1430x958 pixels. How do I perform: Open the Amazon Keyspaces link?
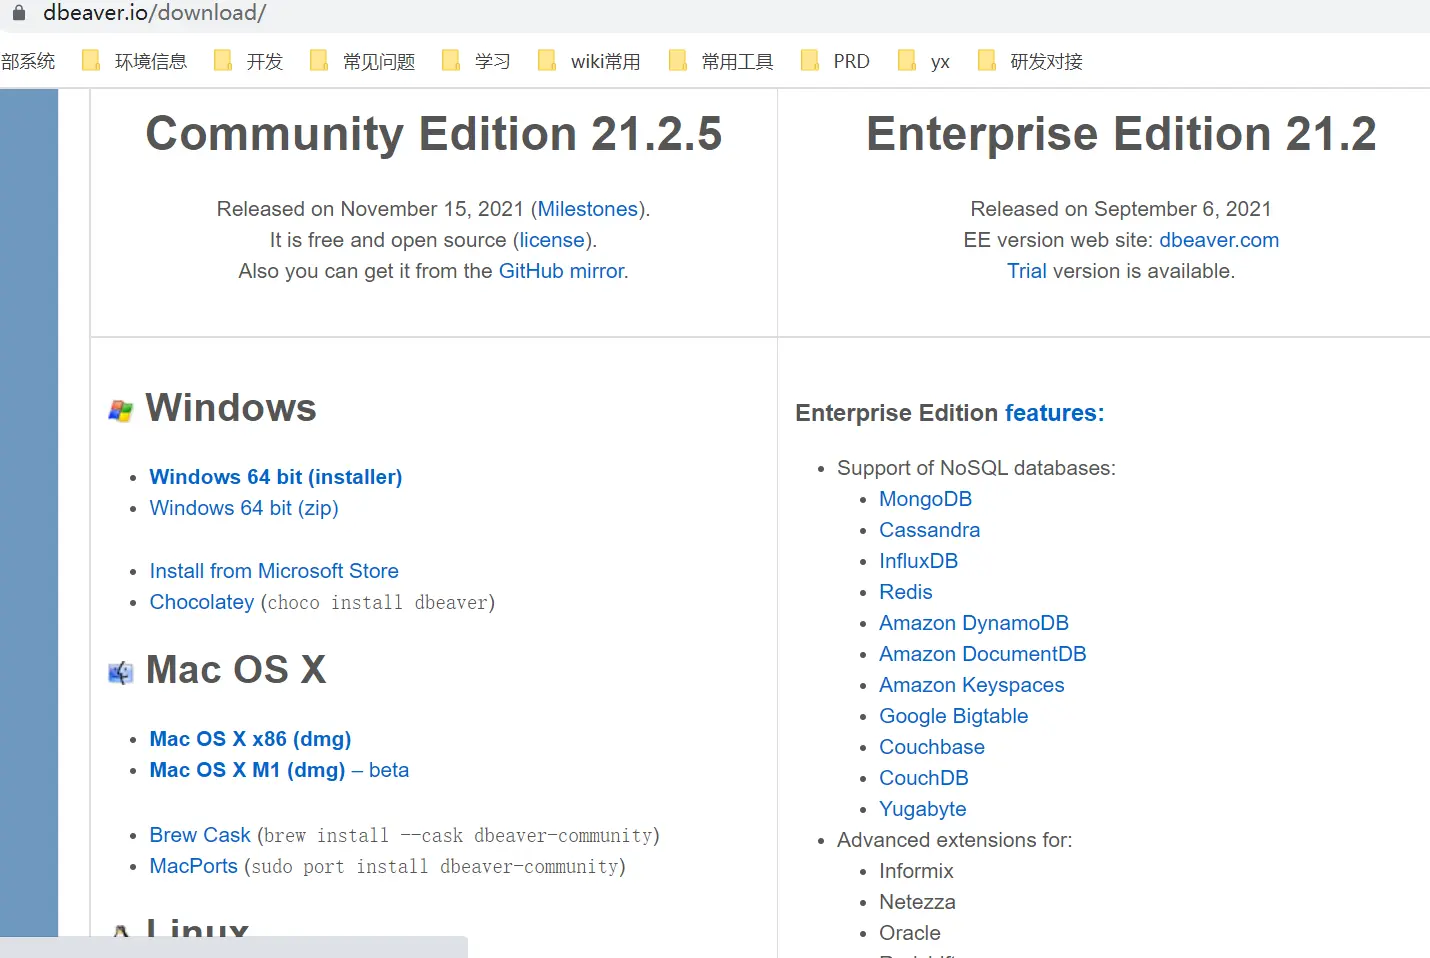click(971, 685)
